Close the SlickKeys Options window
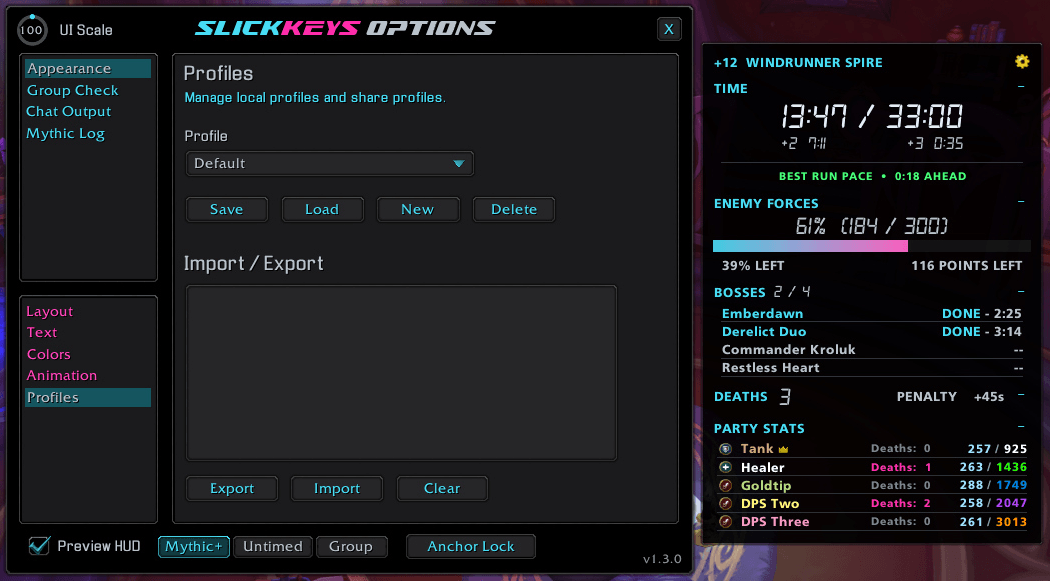The image size is (1050, 581). pos(669,29)
